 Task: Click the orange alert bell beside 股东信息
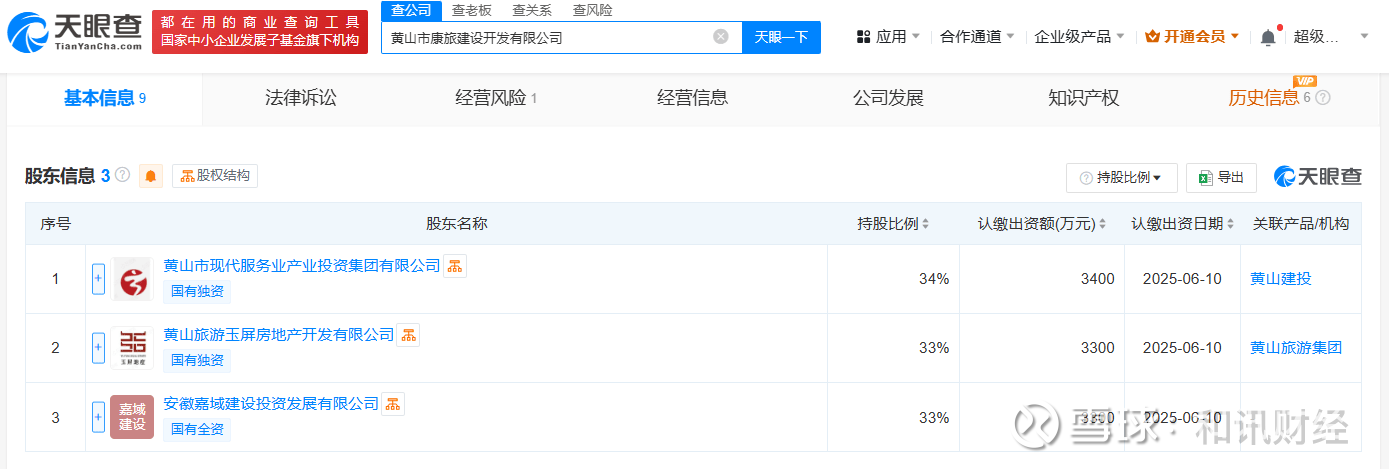coord(151,176)
